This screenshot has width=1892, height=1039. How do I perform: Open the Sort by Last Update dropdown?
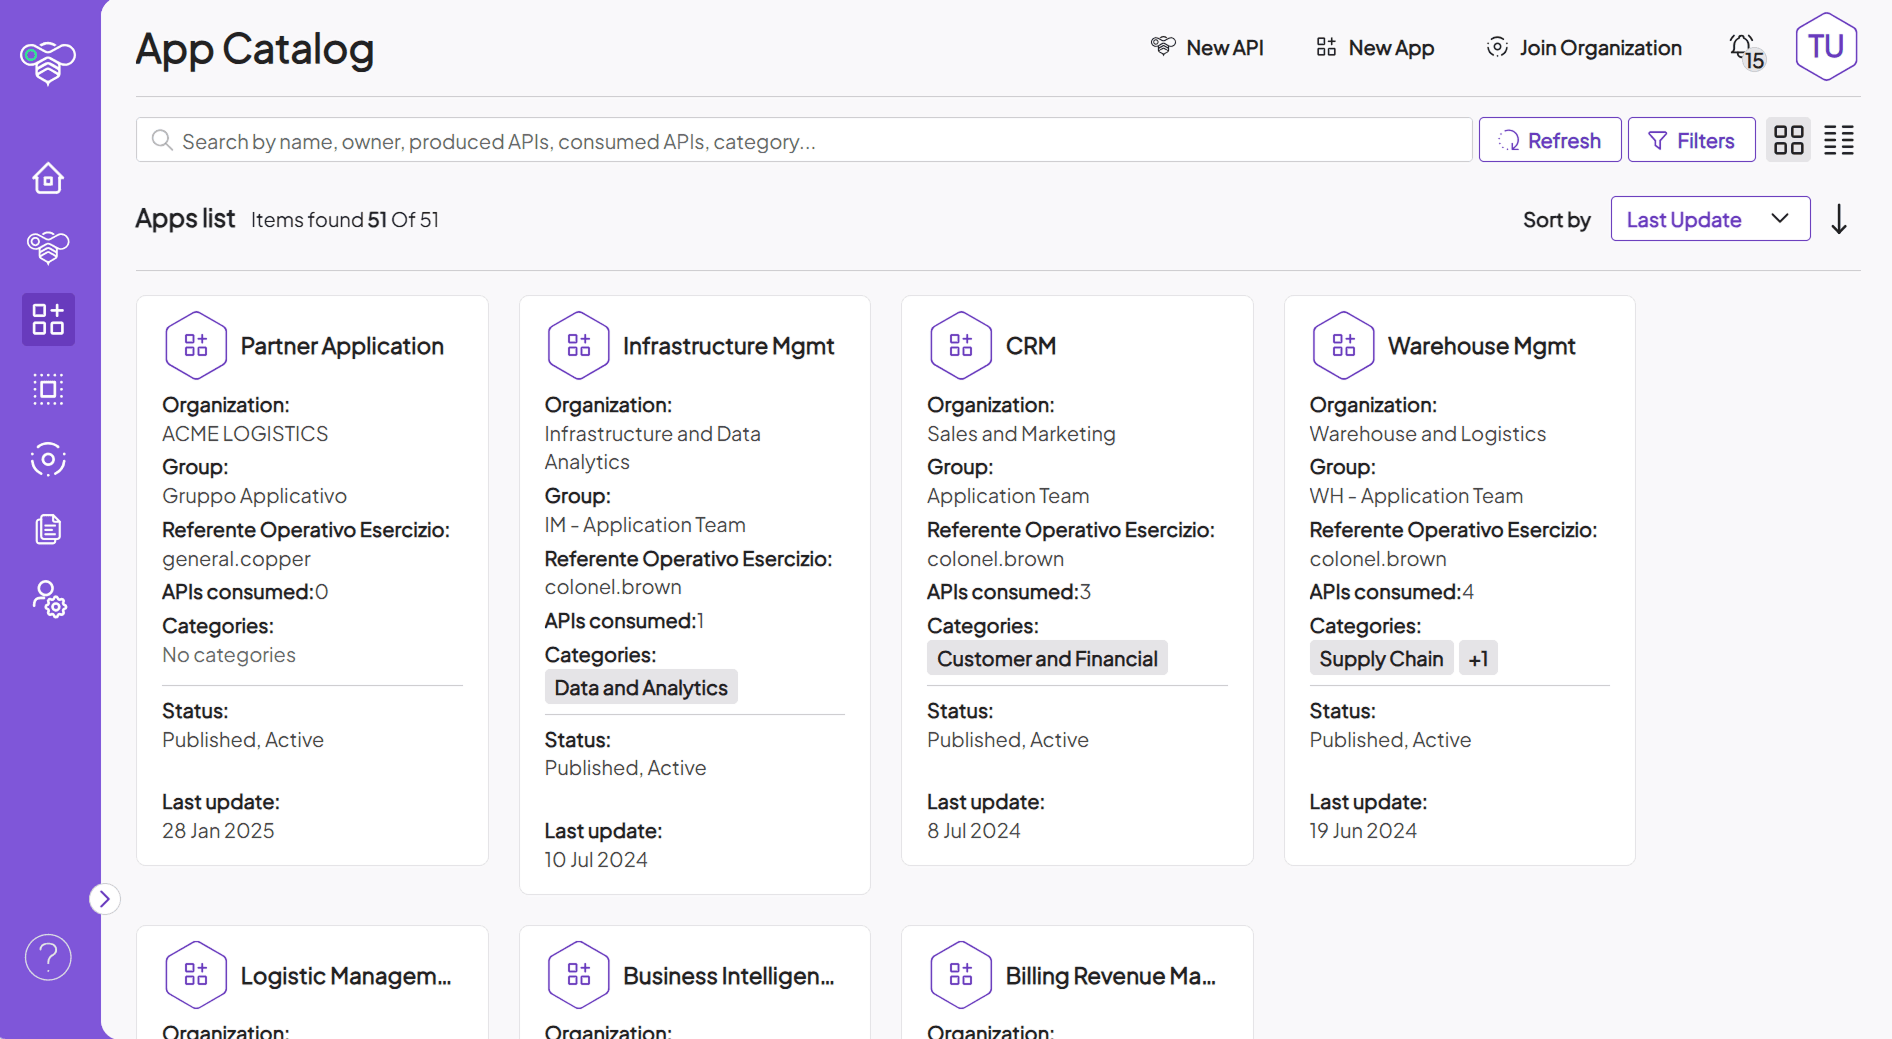[1709, 218]
